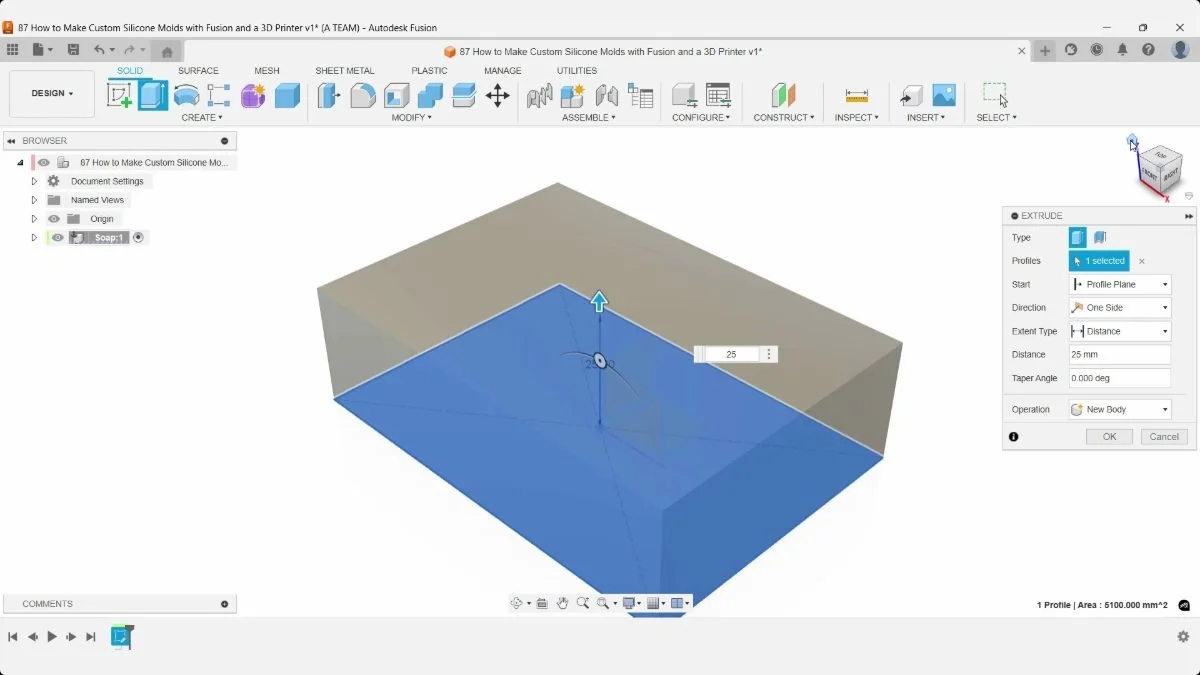Open the Extent Type Distance dropdown
1200x675 pixels.
click(1120, 331)
